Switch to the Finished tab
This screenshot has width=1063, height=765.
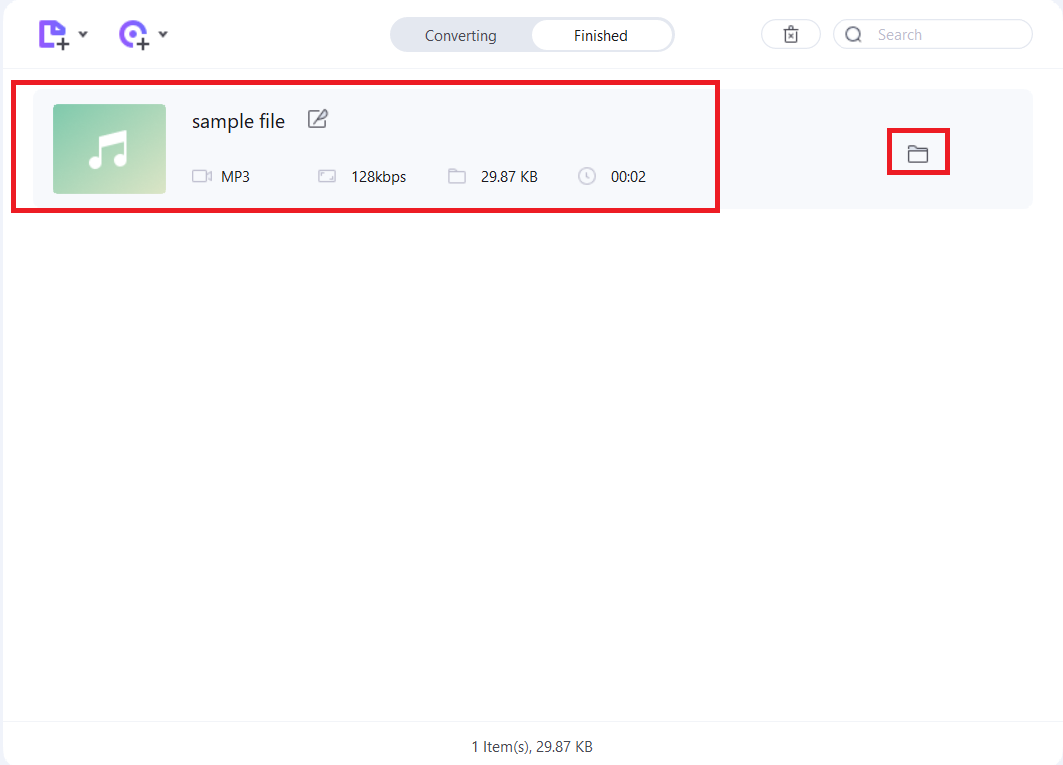tap(600, 34)
